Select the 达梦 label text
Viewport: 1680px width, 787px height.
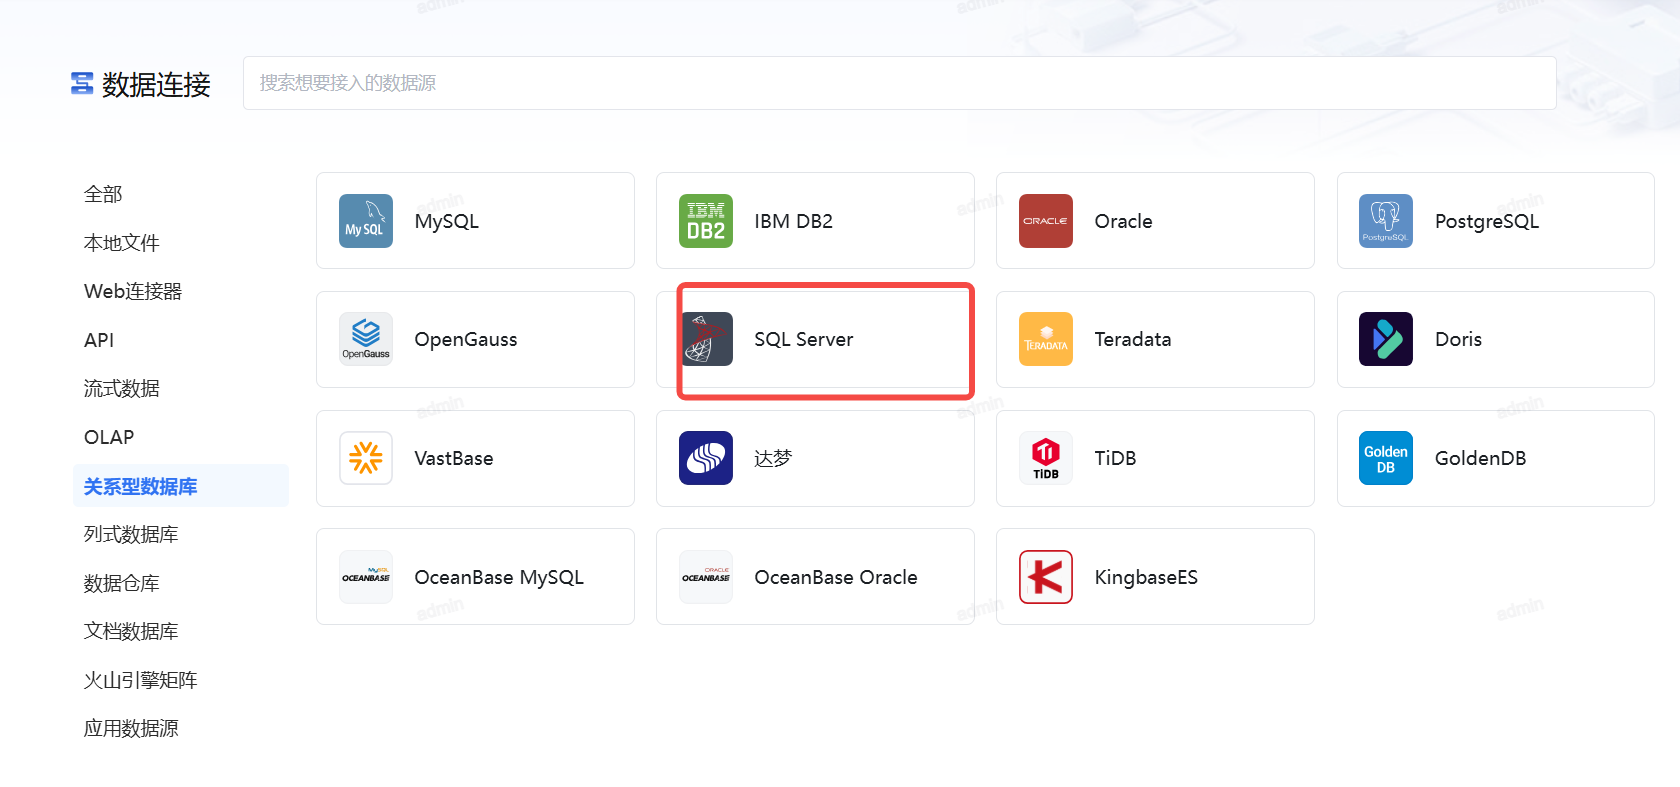click(x=773, y=458)
